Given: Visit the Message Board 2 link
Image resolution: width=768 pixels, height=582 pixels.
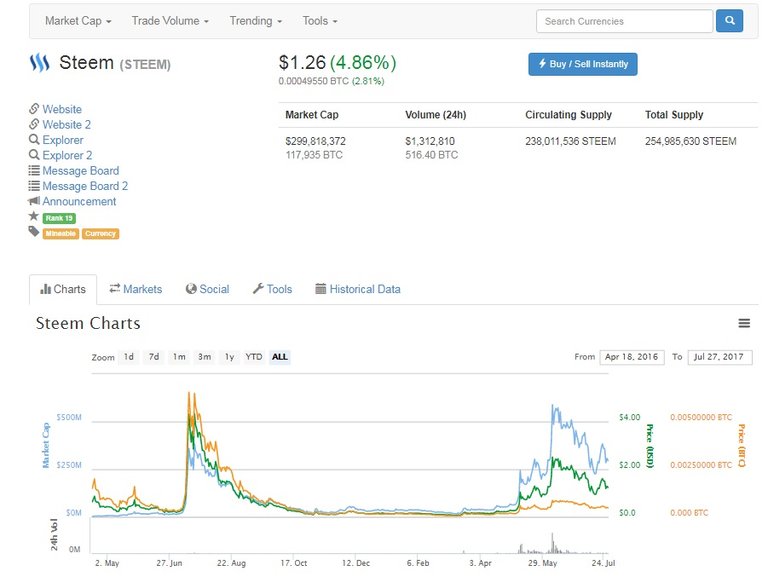Looking at the screenshot, I should tap(85, 186).
